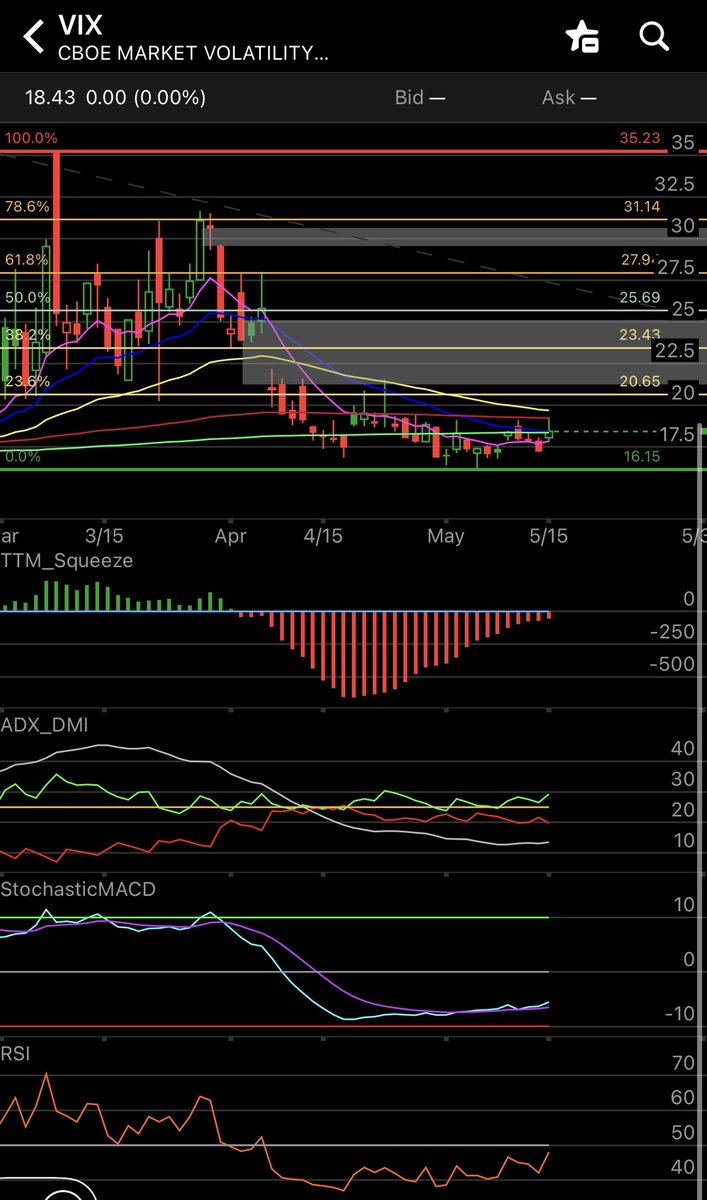The height and width of the screenshot is (1200, 707).
Task: Tap the 35.23 Fibonacci price value
Action: click(x=640, y=138)
